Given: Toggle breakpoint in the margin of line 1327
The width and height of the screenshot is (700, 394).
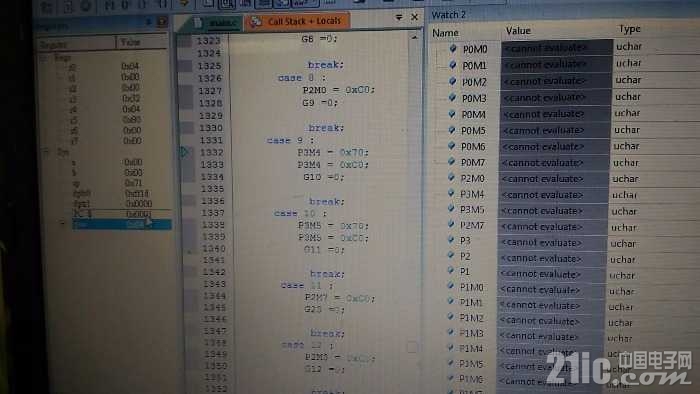Looking at the screenshot, I should pos(185,91).
